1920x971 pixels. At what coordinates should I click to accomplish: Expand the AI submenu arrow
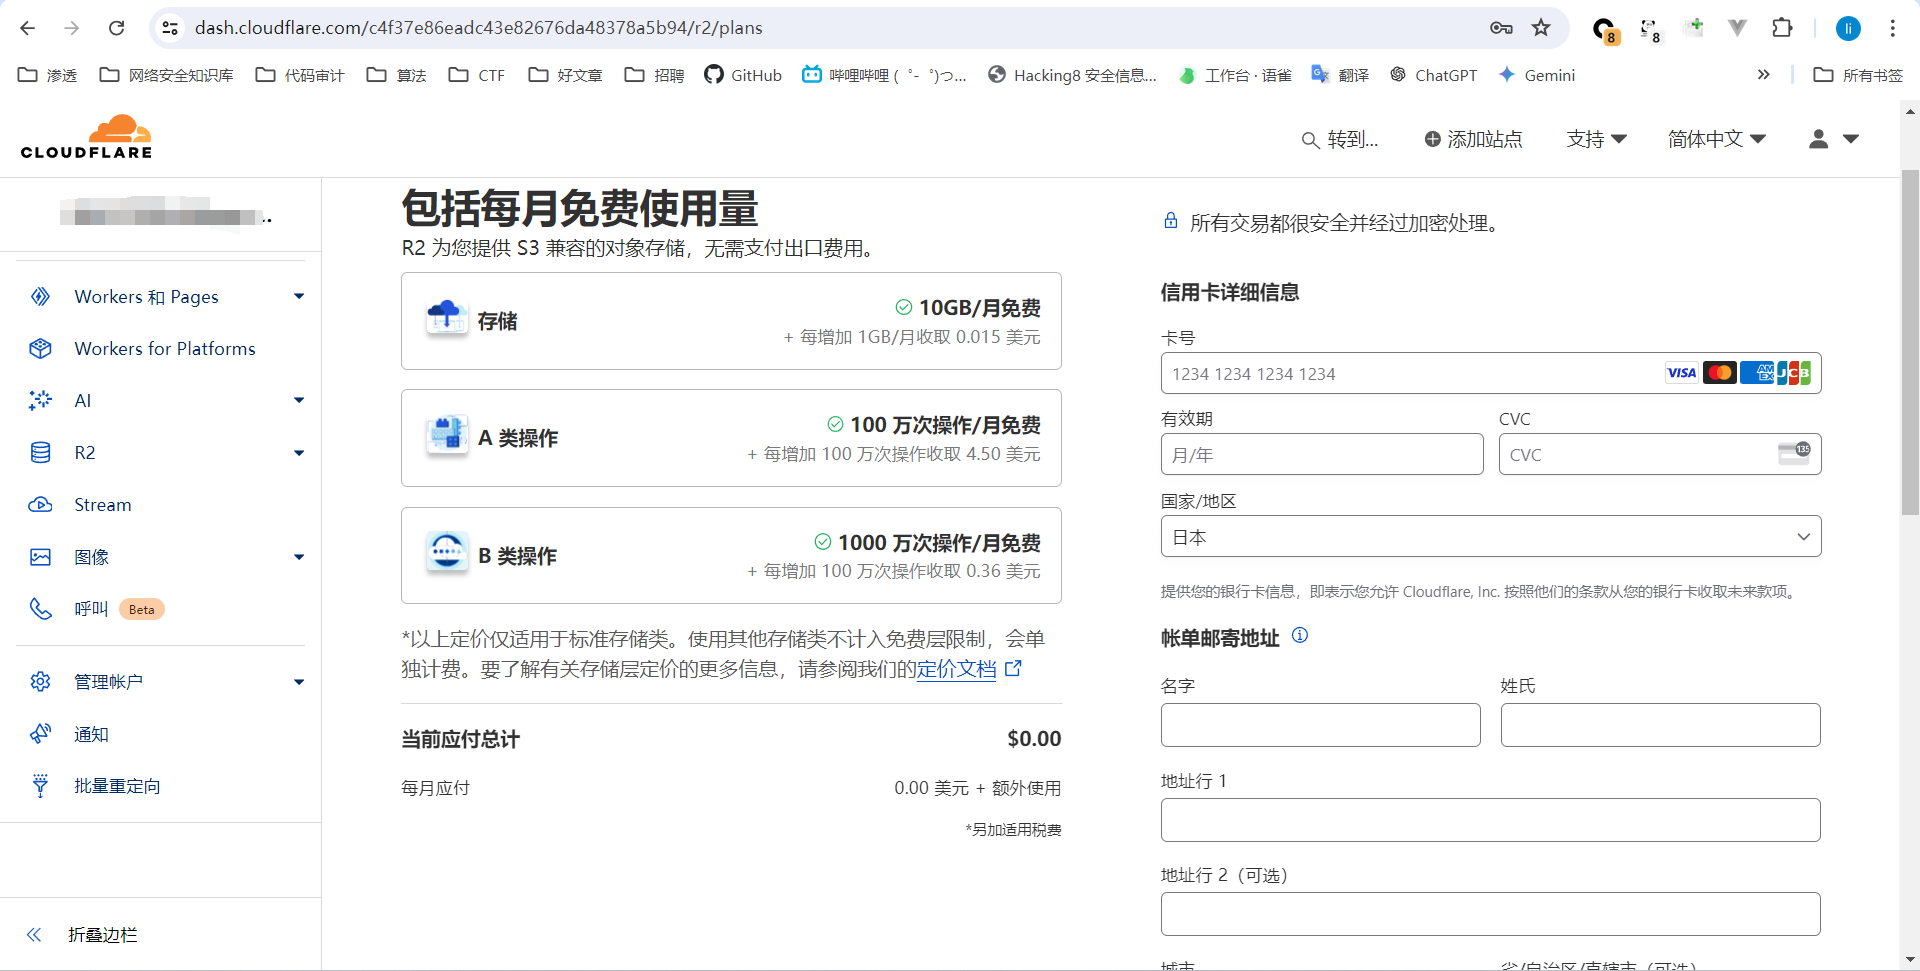coord(299,400)
